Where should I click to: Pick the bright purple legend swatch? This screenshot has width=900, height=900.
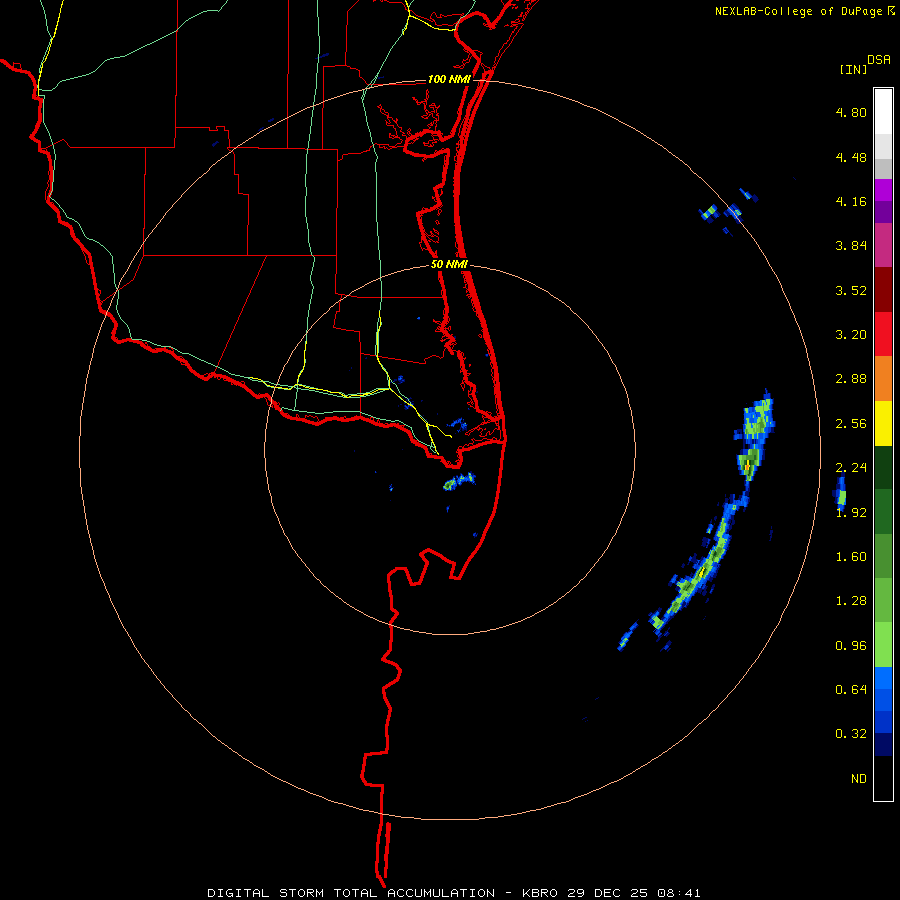[883, 190]
